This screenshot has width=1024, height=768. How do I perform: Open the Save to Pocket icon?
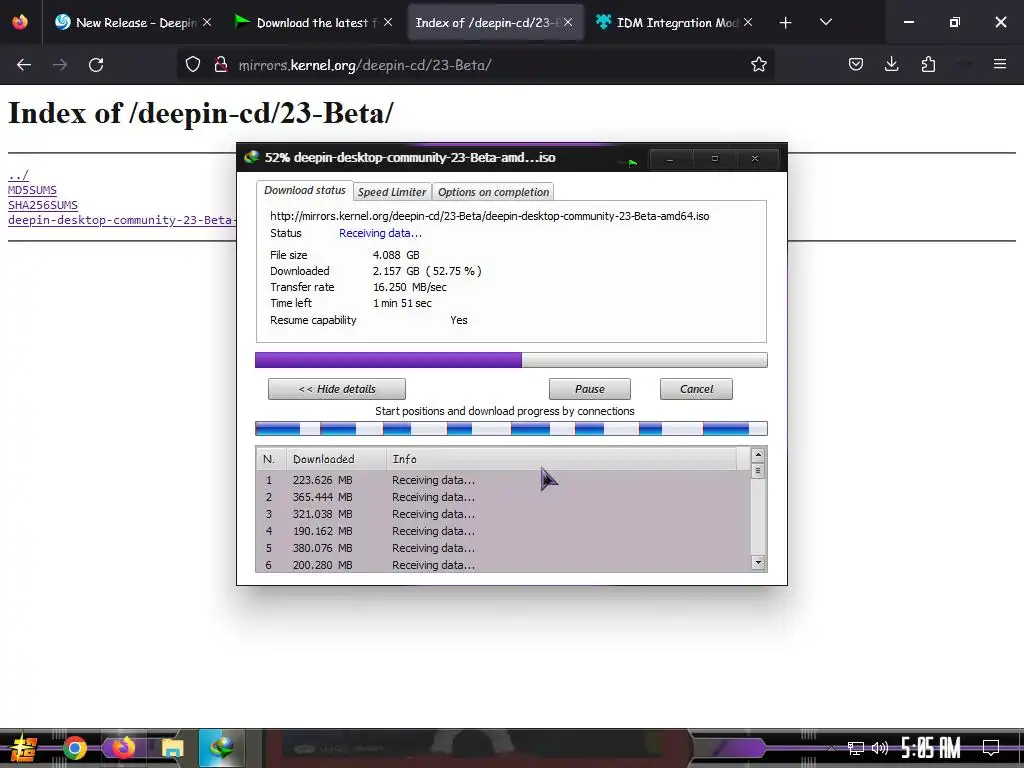(856, 65)
